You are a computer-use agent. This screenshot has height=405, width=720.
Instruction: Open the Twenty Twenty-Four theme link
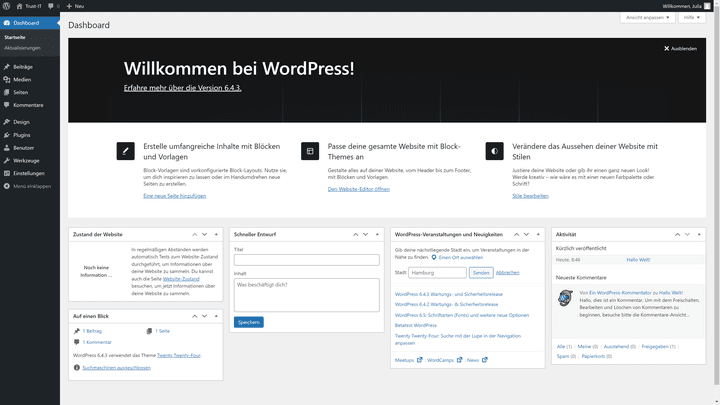pos(179,355)
